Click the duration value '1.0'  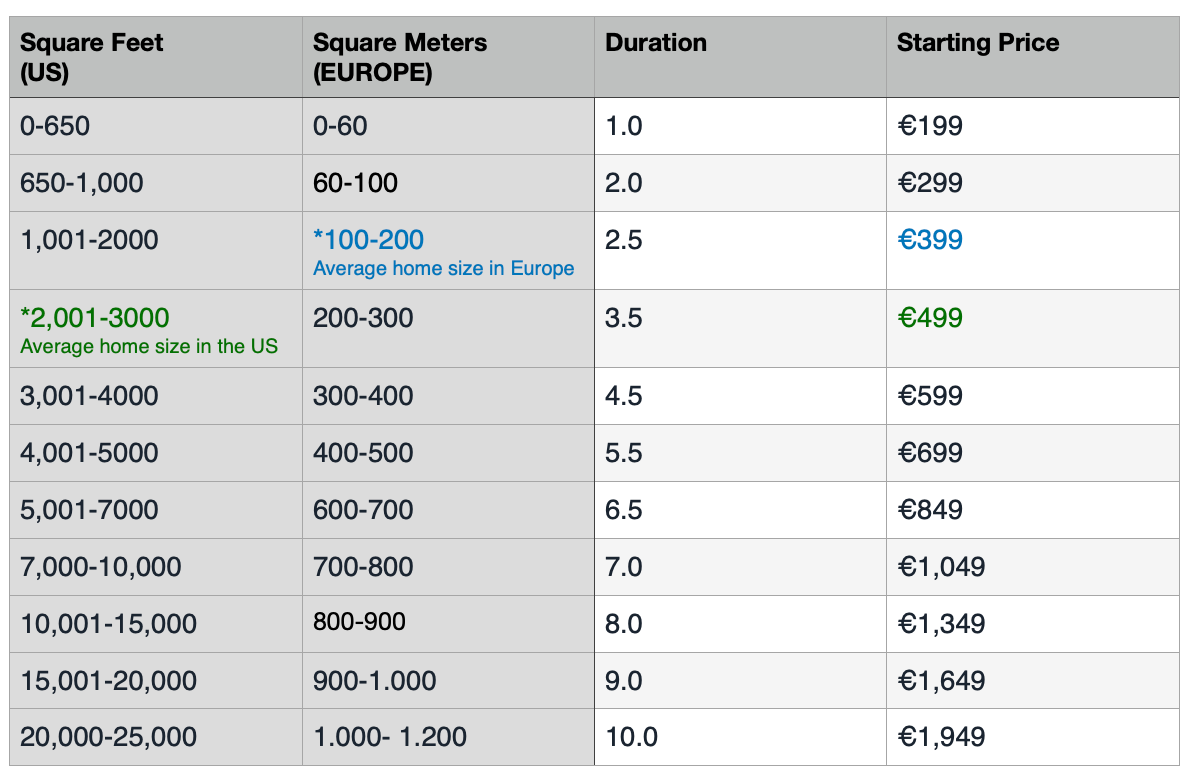tap(624, 126)
